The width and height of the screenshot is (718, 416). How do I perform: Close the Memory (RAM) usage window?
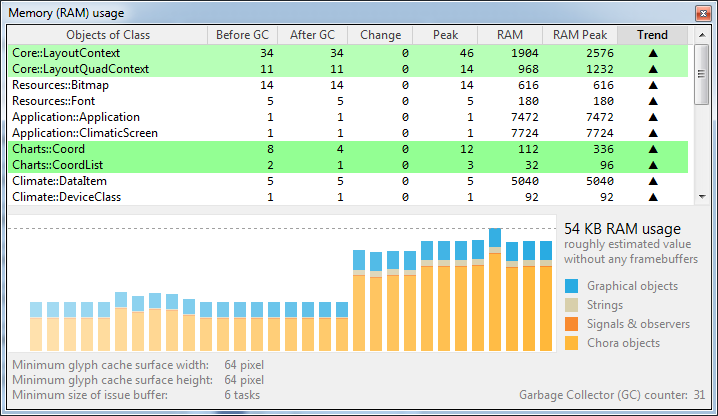click(701, 11)
